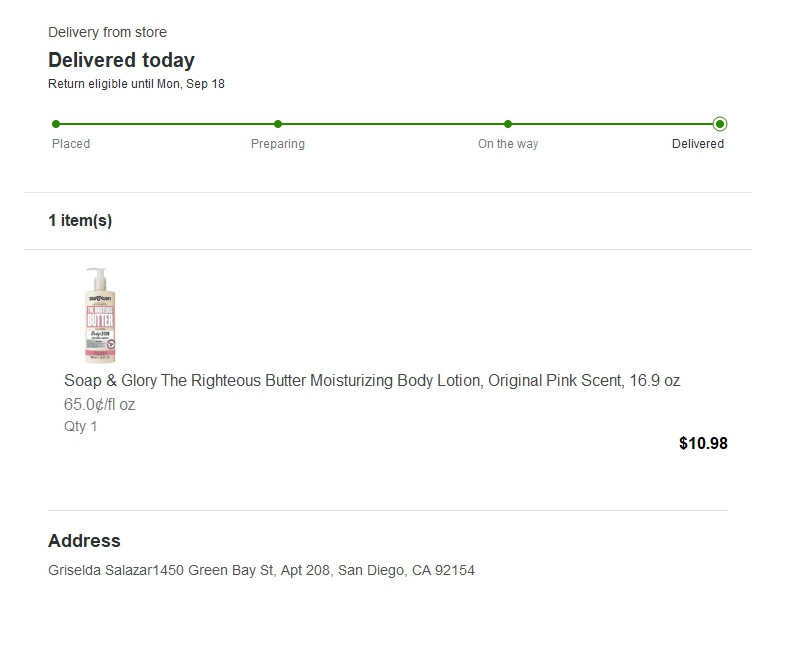
Task: Open the Soap & Glory lotion thumbnail
Action: 100,315
